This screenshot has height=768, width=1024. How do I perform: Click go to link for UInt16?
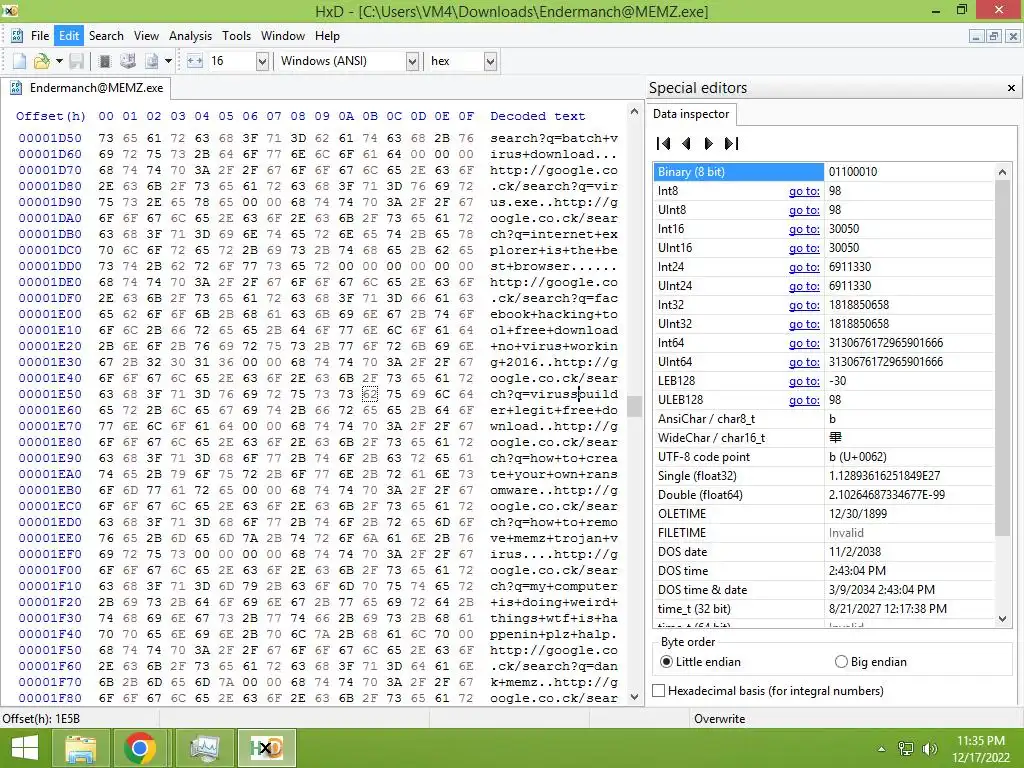pos(804,248)
